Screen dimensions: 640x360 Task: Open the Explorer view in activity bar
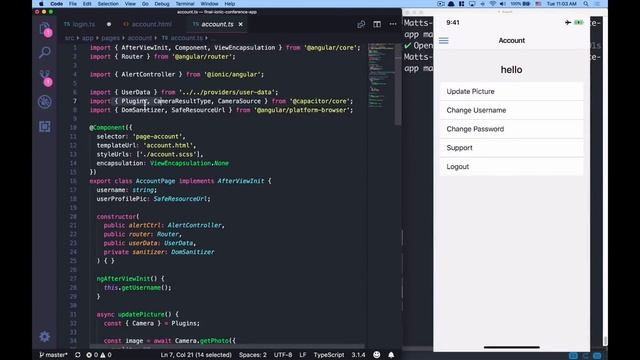pos(45,29)
